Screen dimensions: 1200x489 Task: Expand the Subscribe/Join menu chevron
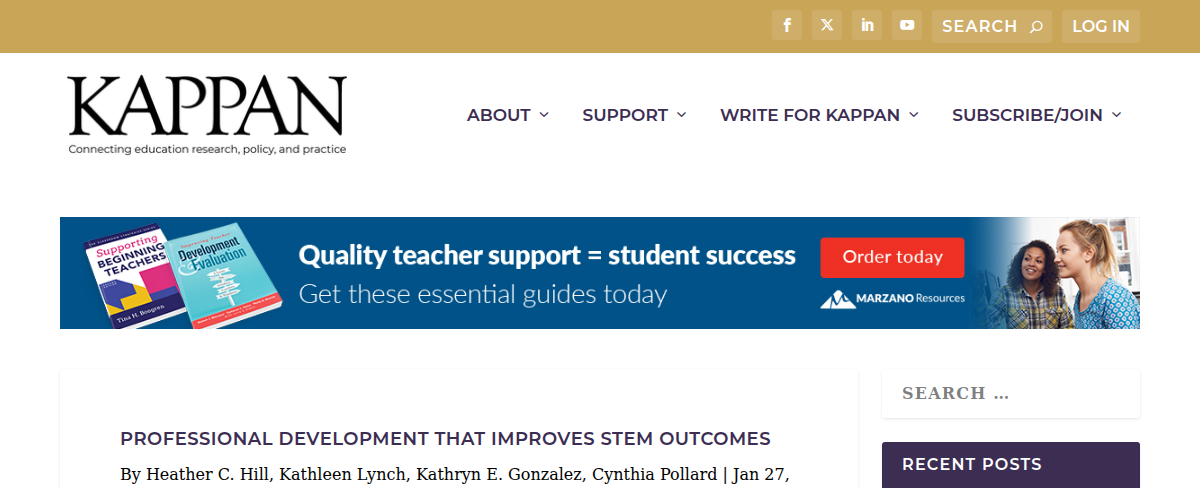[x=1116, y=115]
